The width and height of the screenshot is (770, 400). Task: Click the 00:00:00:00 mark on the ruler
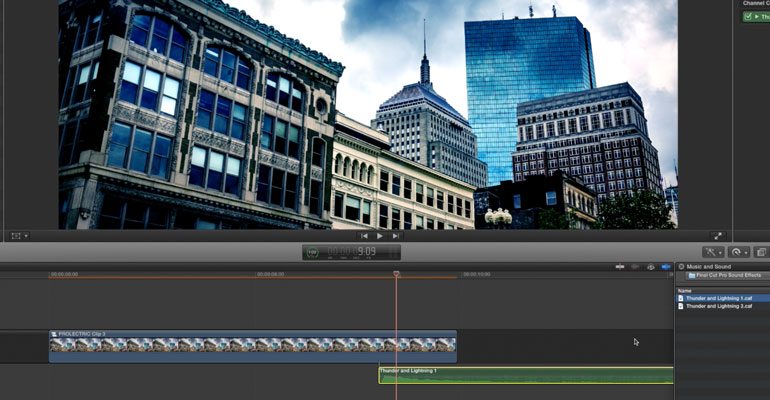coord(64,274)
